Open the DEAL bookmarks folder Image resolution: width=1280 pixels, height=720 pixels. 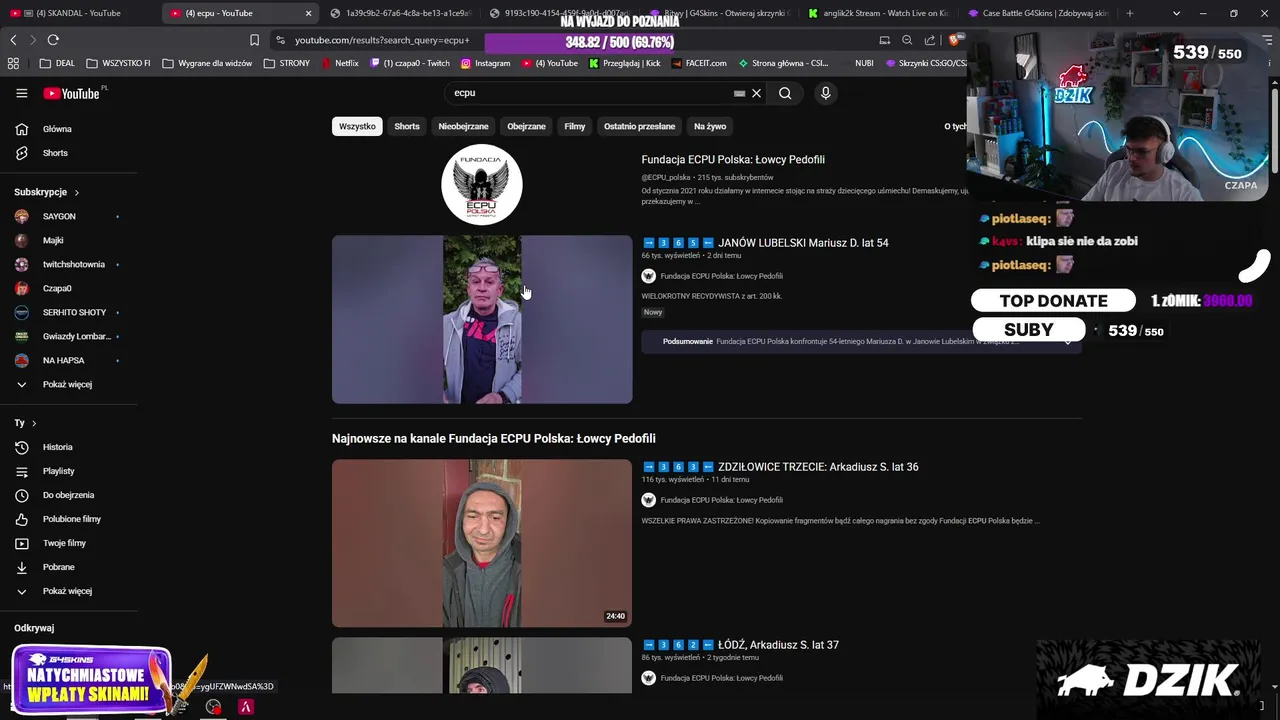57,63
